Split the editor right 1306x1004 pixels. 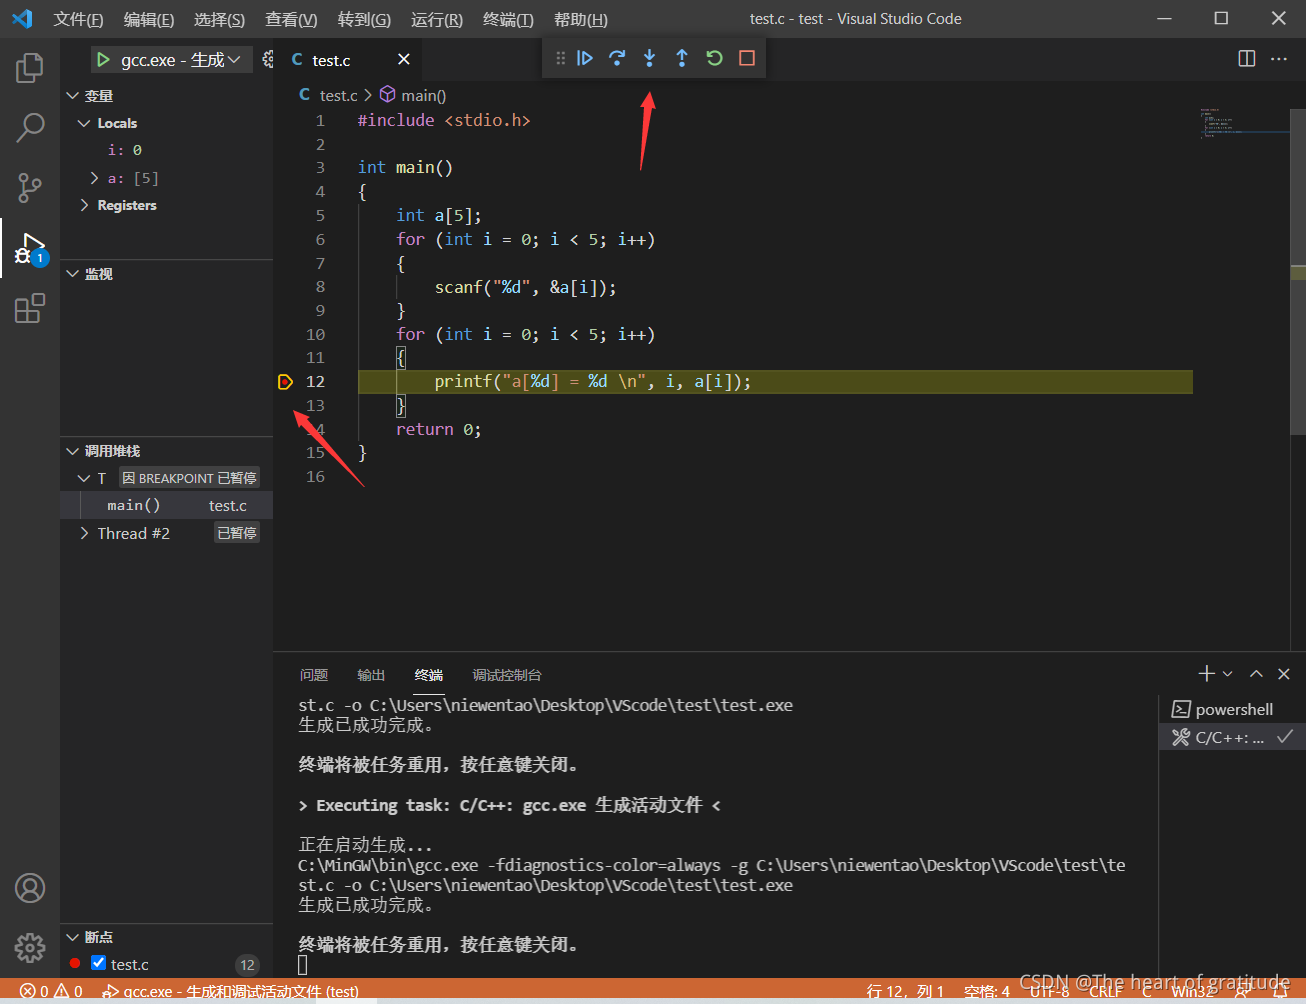(x=1247, y=59)
